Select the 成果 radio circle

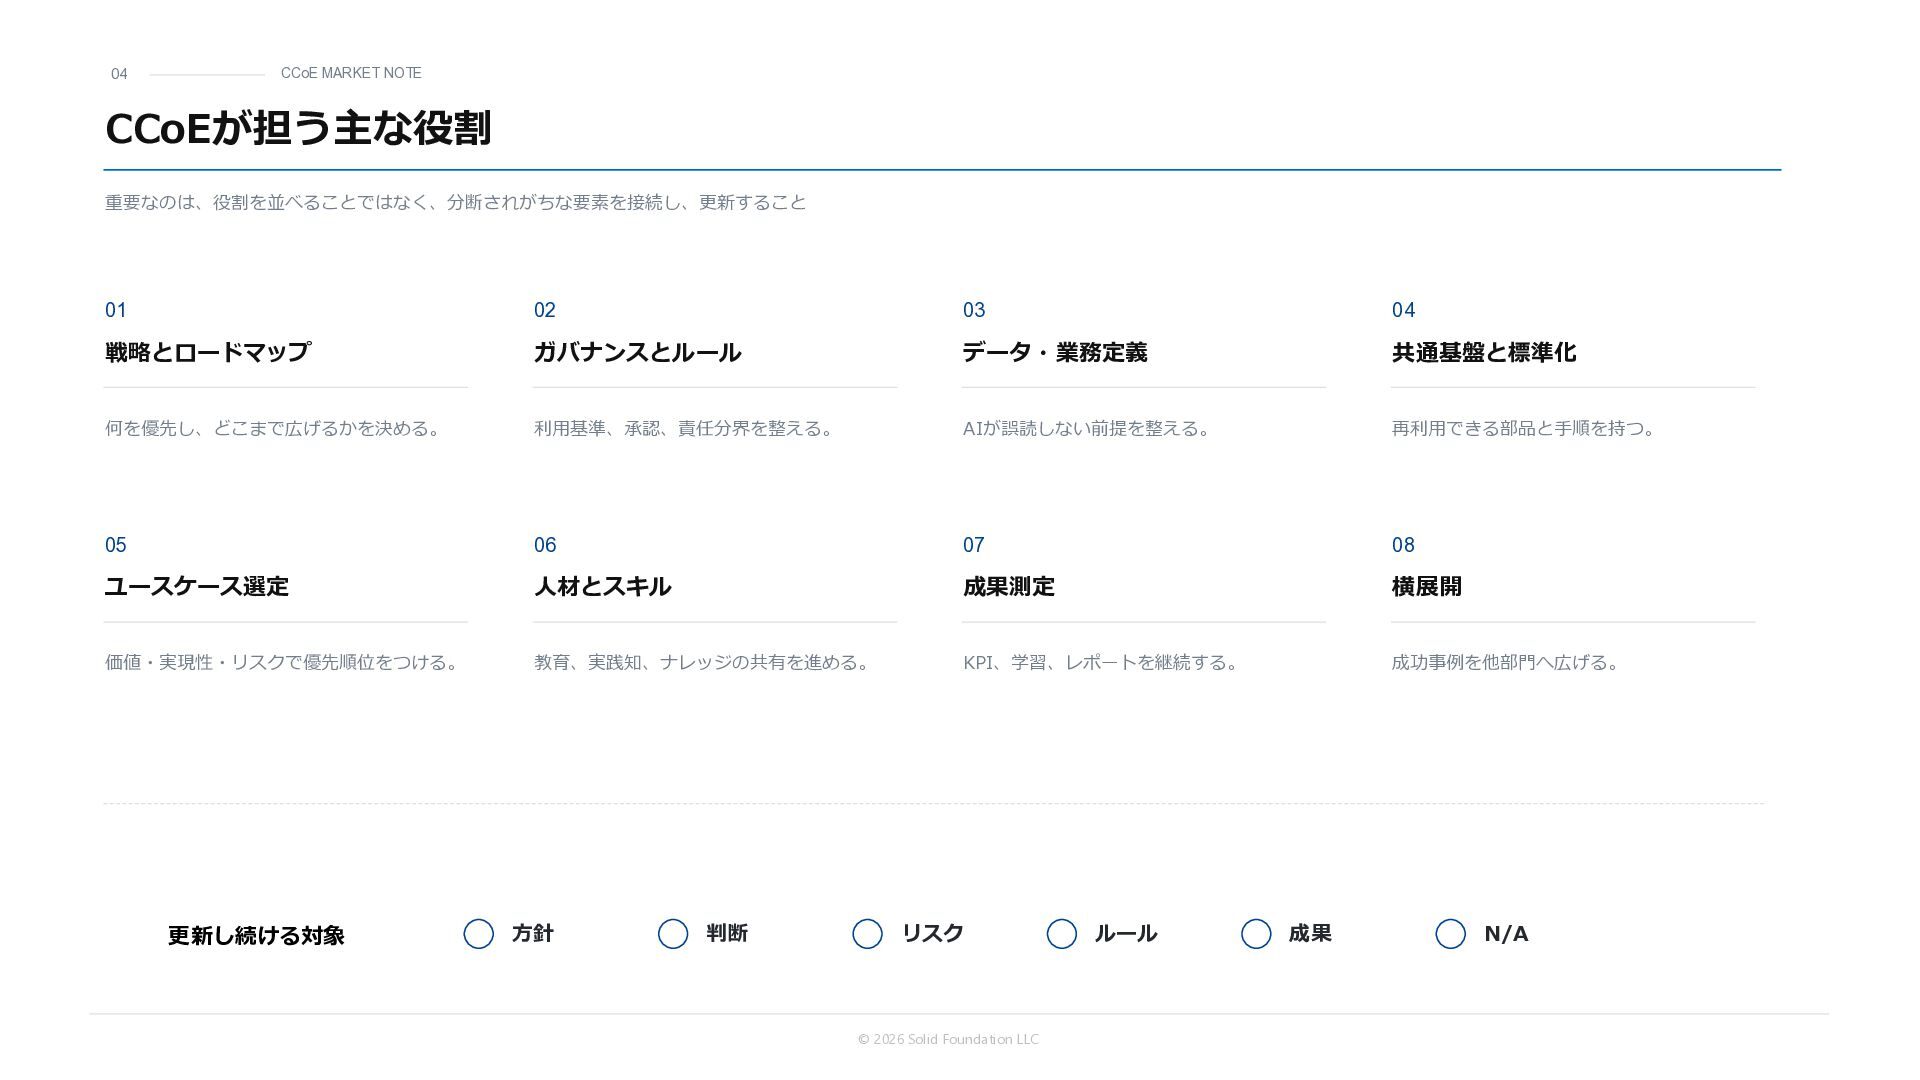1256,934
